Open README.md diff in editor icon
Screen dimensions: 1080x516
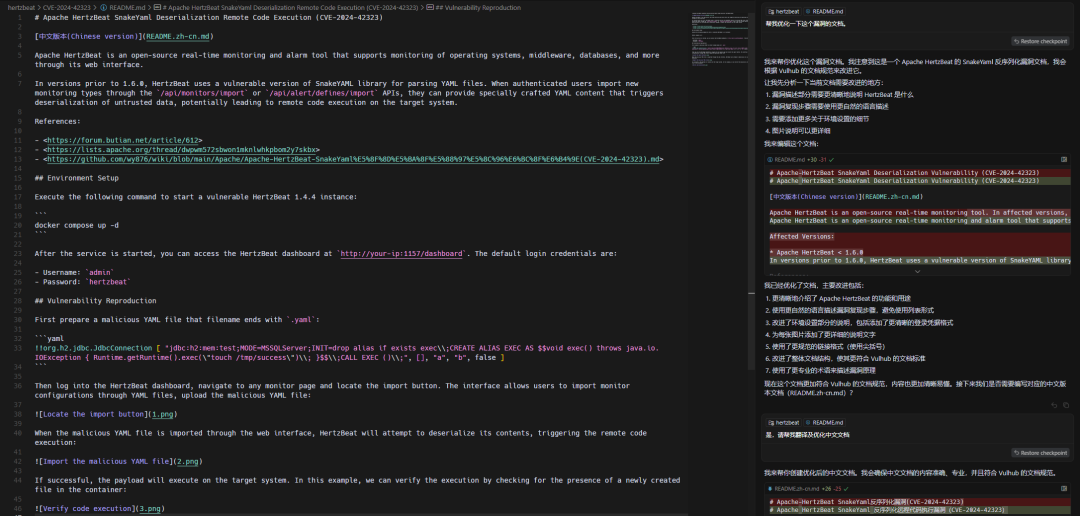click(x=1064, y=158)
